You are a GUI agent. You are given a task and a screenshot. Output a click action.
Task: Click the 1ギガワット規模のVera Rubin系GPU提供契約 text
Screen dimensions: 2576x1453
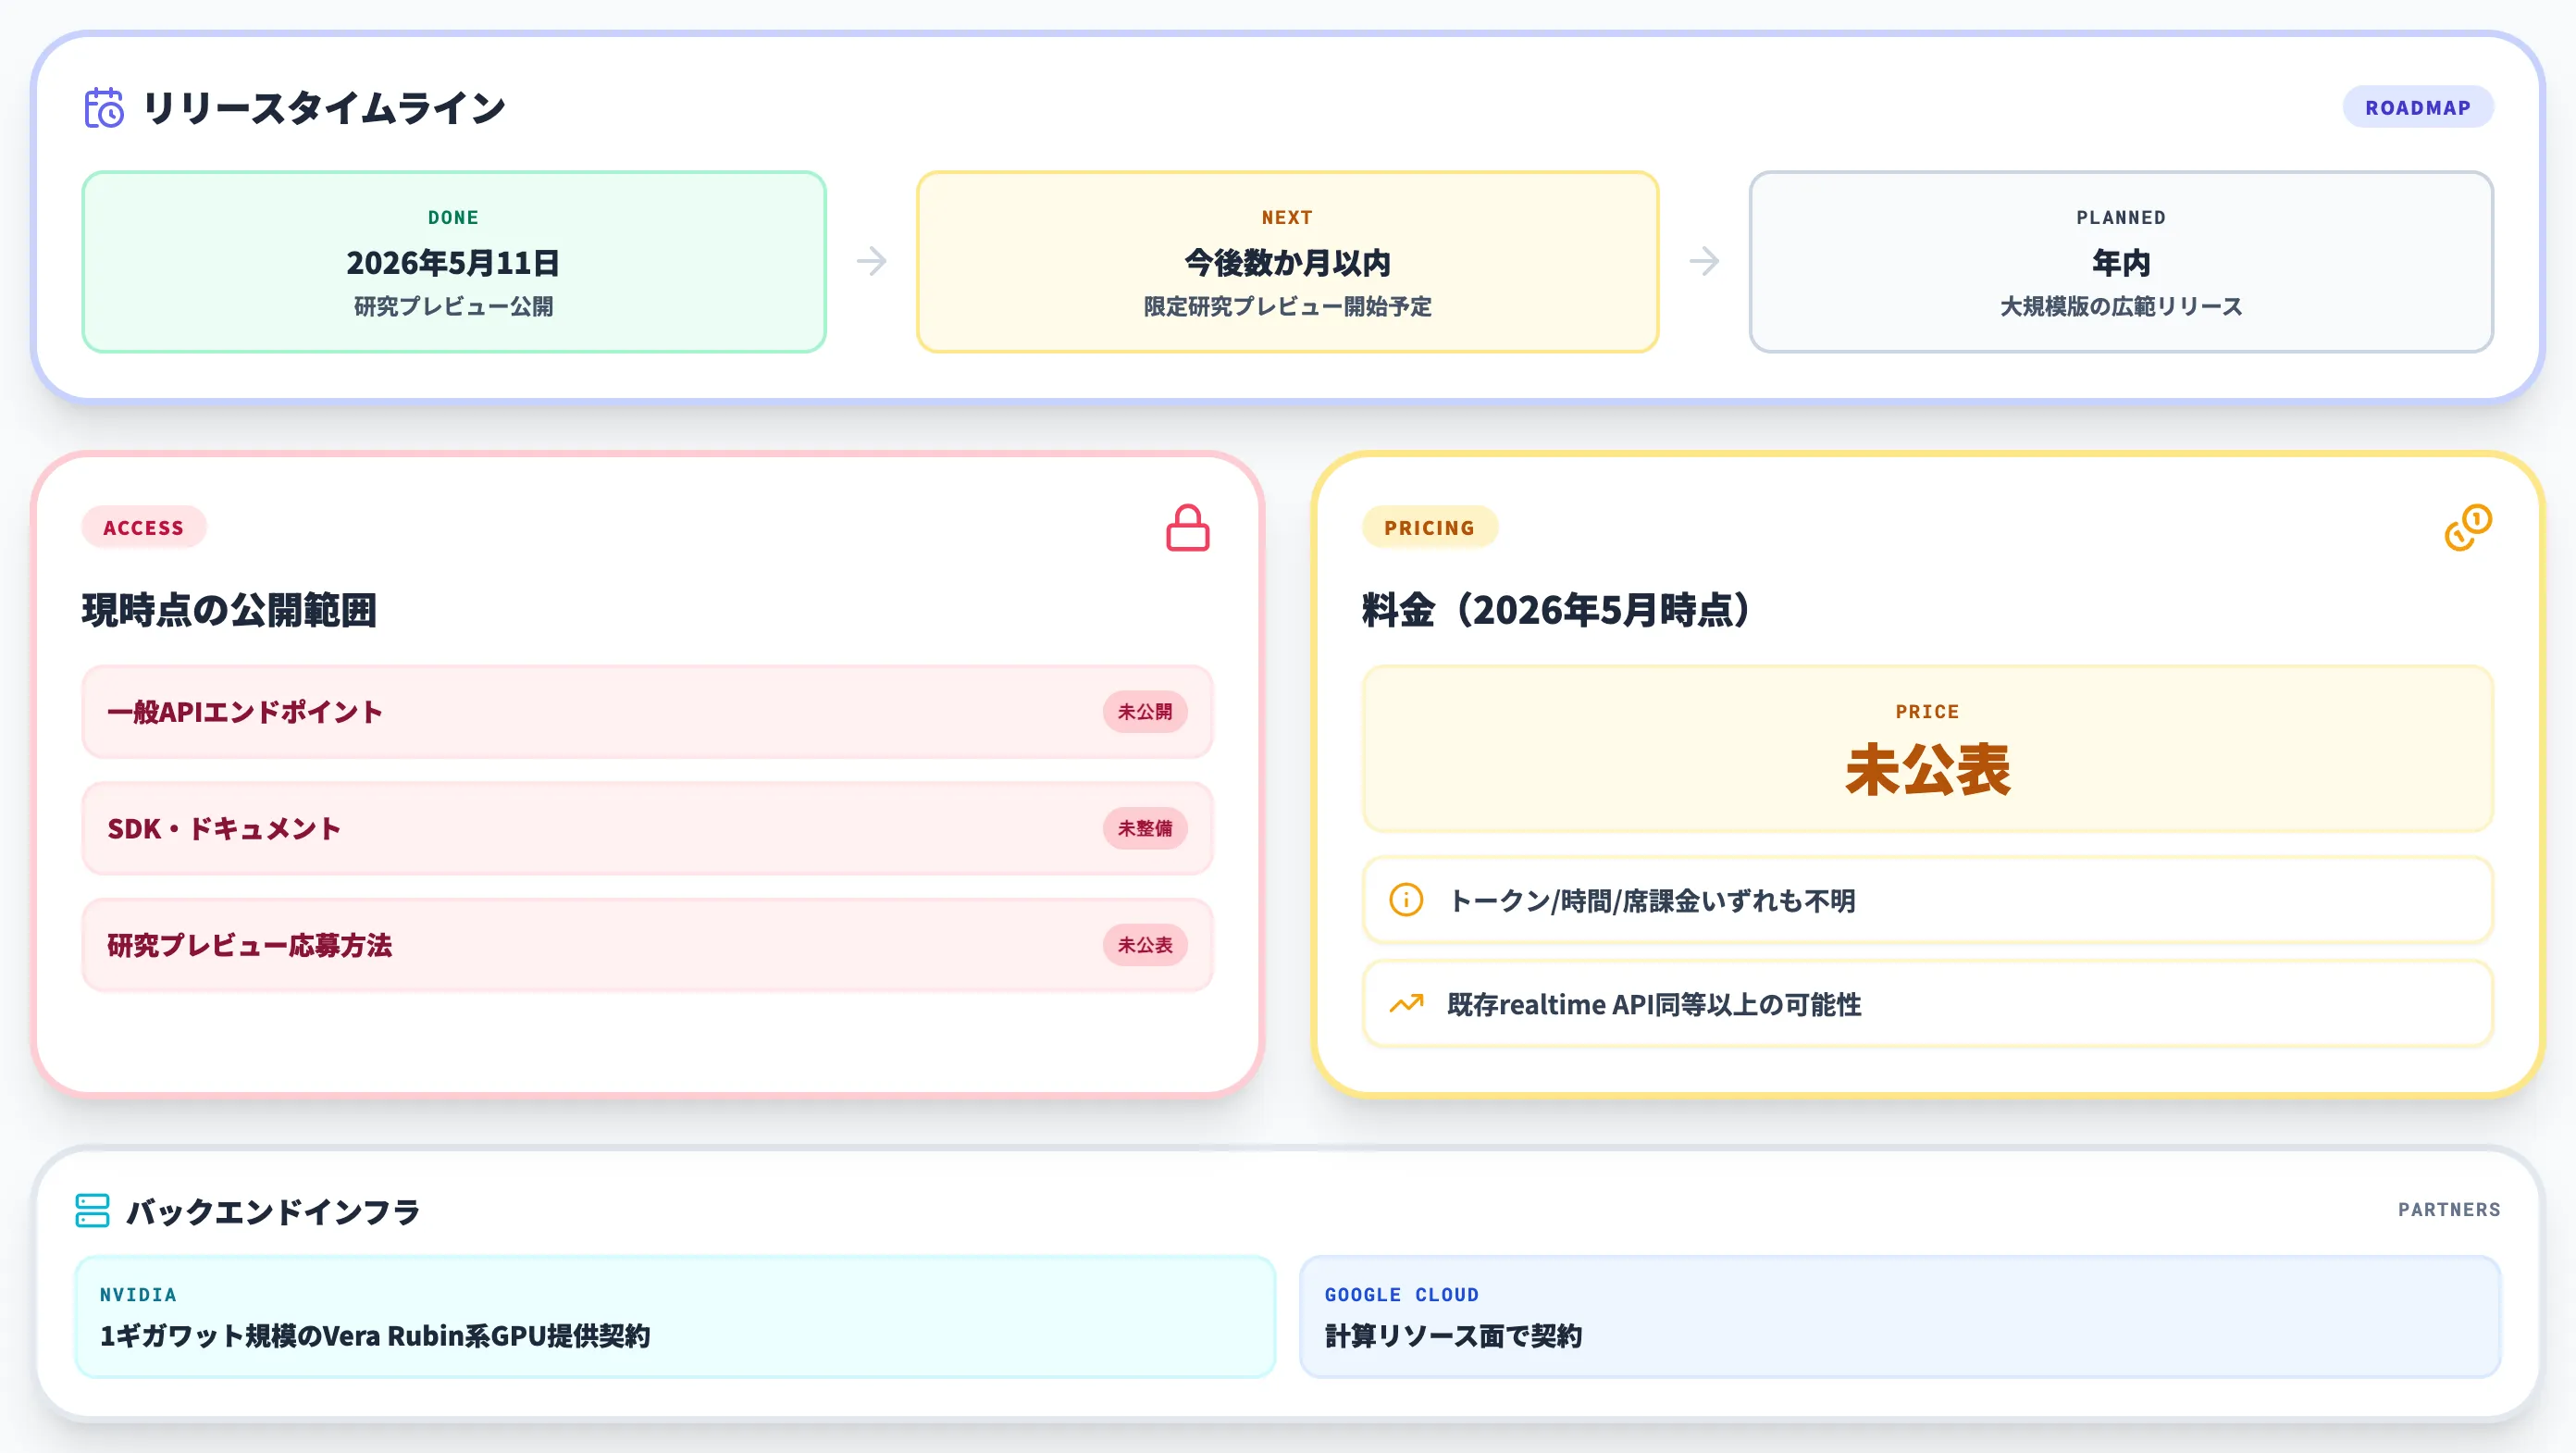pos(375,1336)
